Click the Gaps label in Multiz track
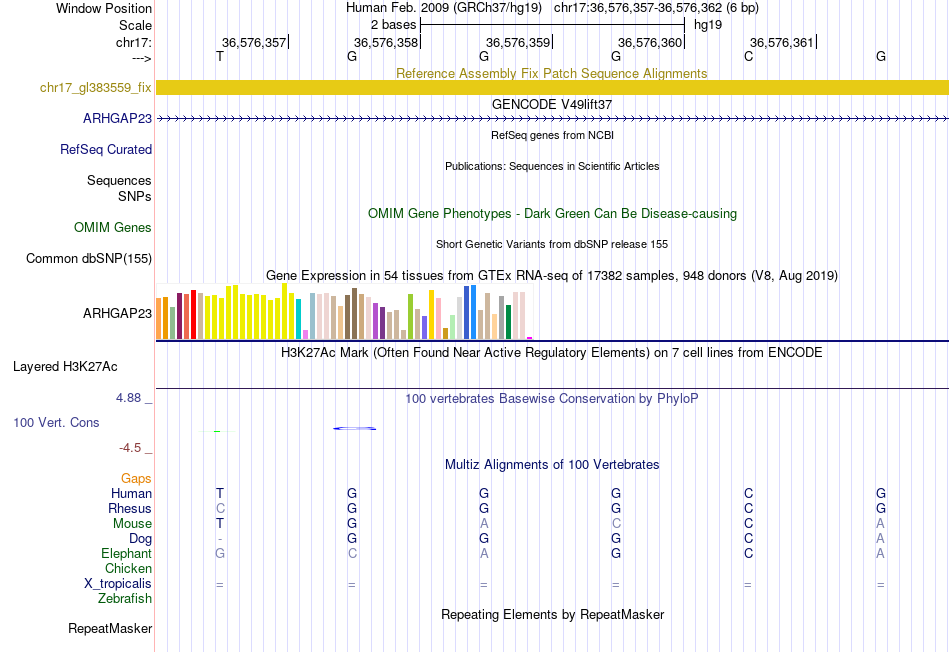Image resolution: width=950 pixels, height=652 pixels. coord(136,479)
